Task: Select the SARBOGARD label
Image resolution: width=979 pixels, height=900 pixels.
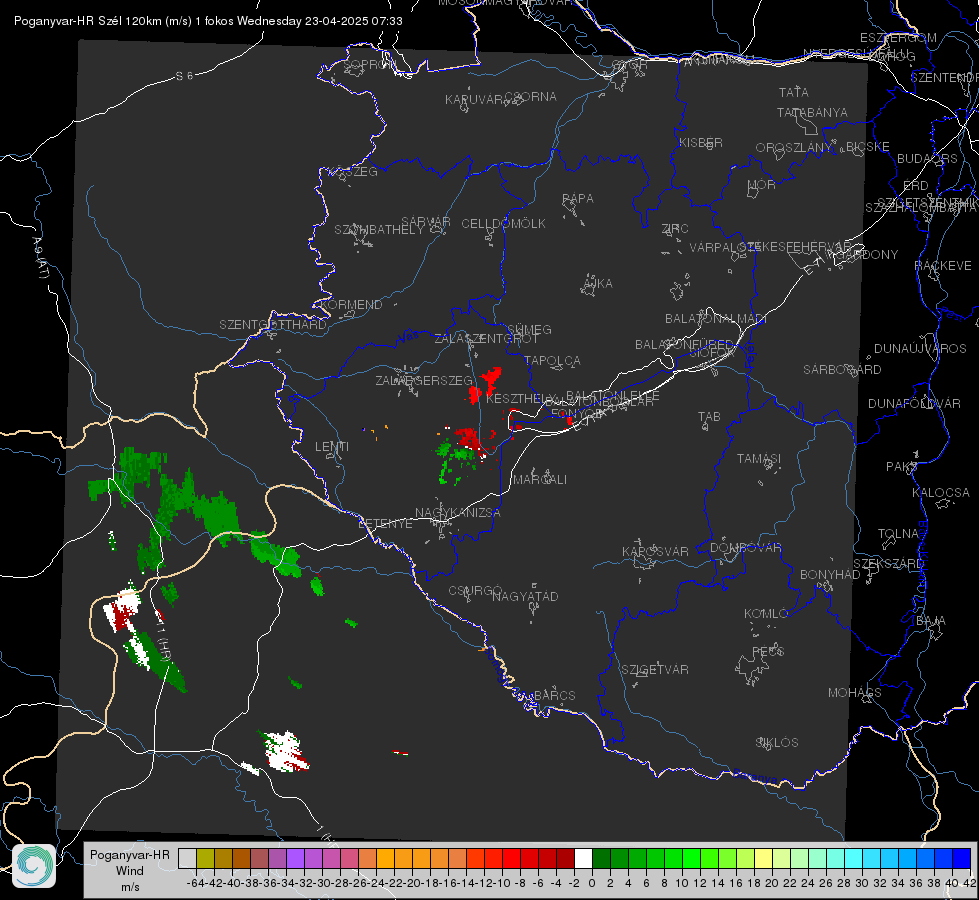Action: pos(842,370)
